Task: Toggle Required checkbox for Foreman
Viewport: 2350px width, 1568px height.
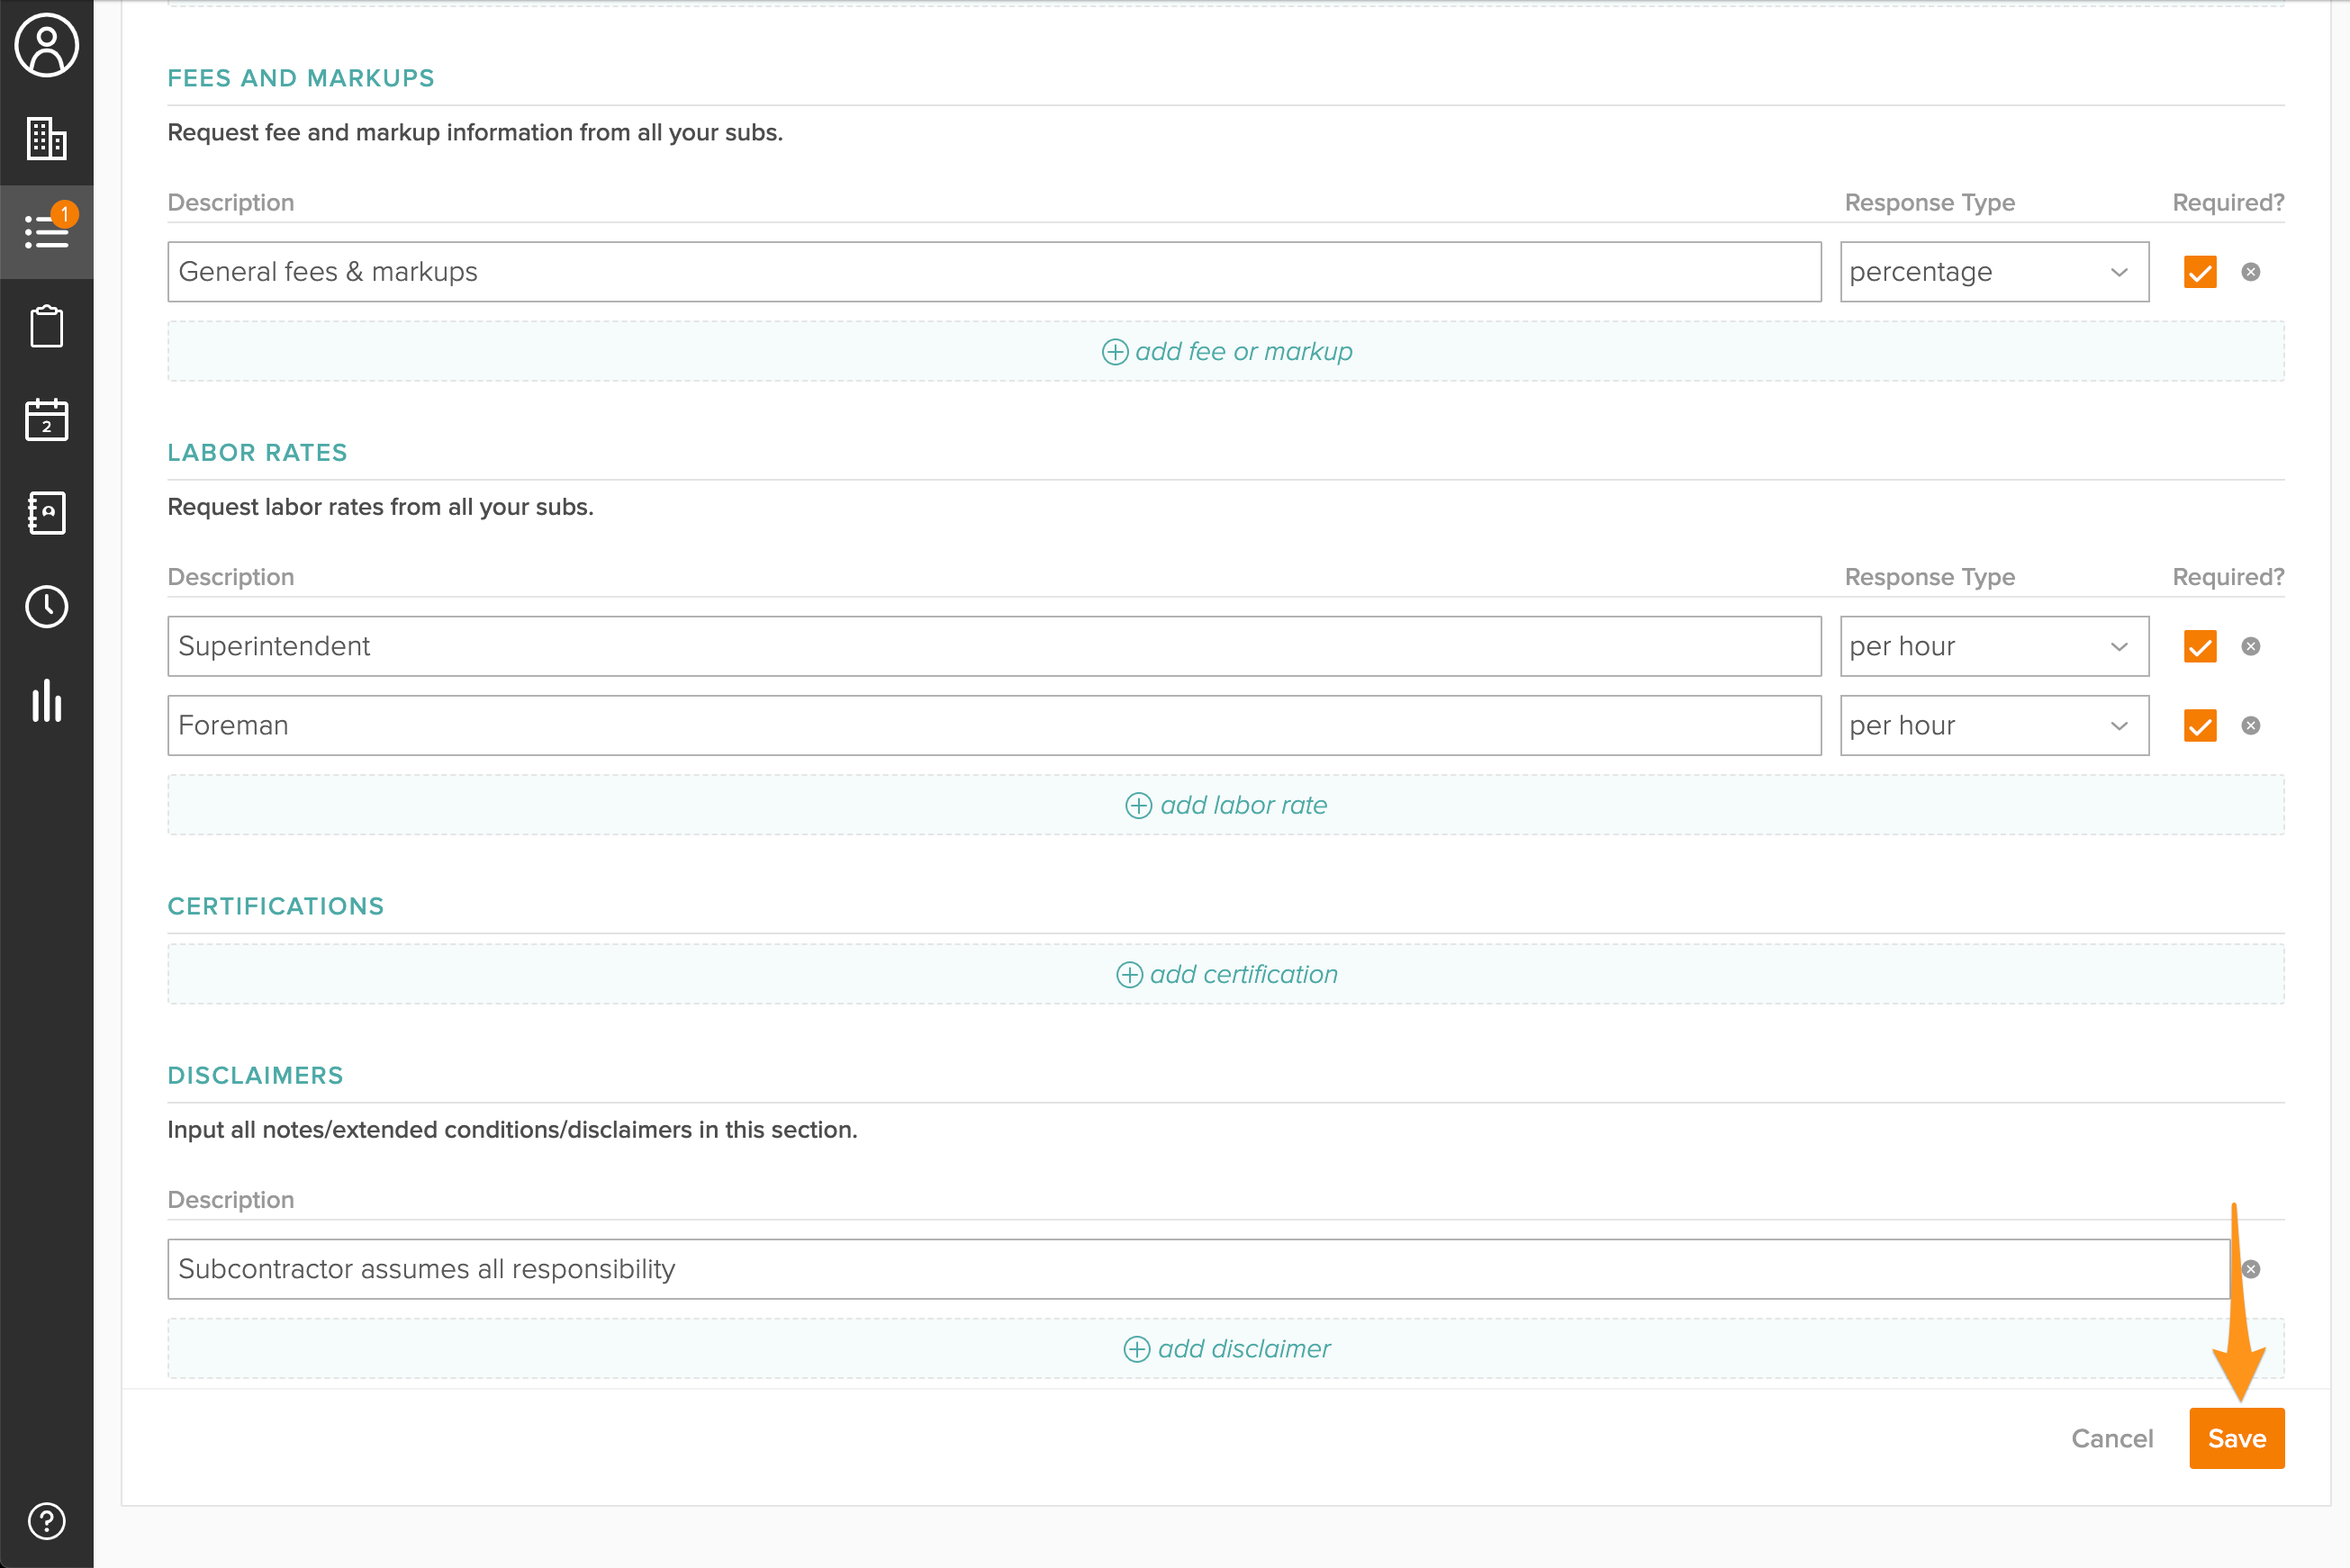Action: [2200, 725]
